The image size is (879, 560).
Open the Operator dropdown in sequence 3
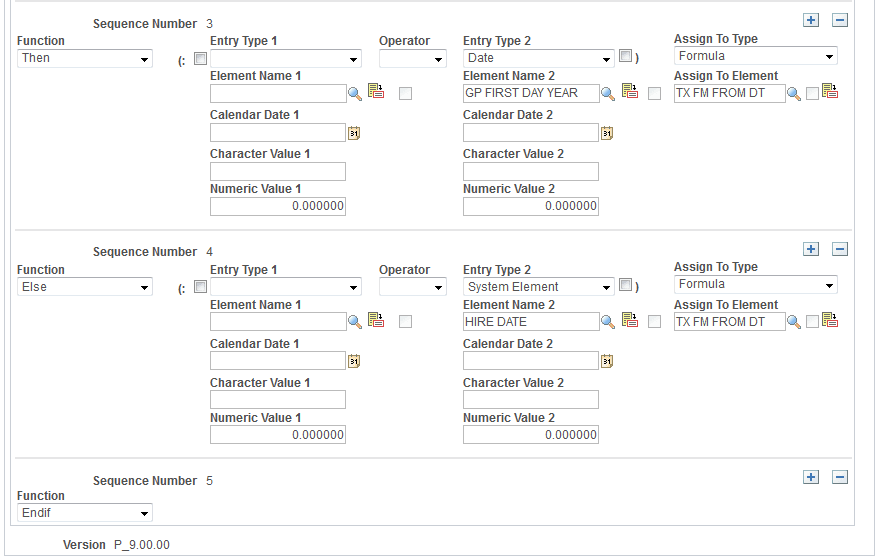(x=412, y=59)
